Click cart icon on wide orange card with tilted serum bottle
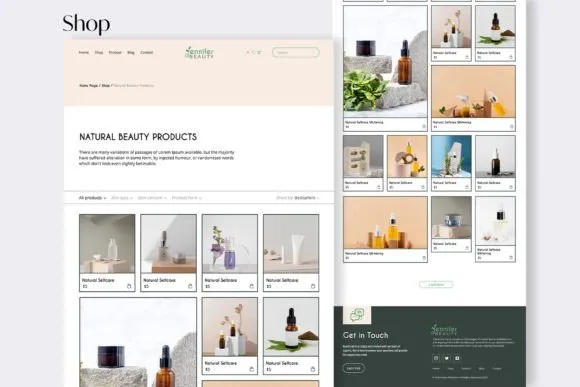Viewport: 580px width, 387px height. point(511,127)
